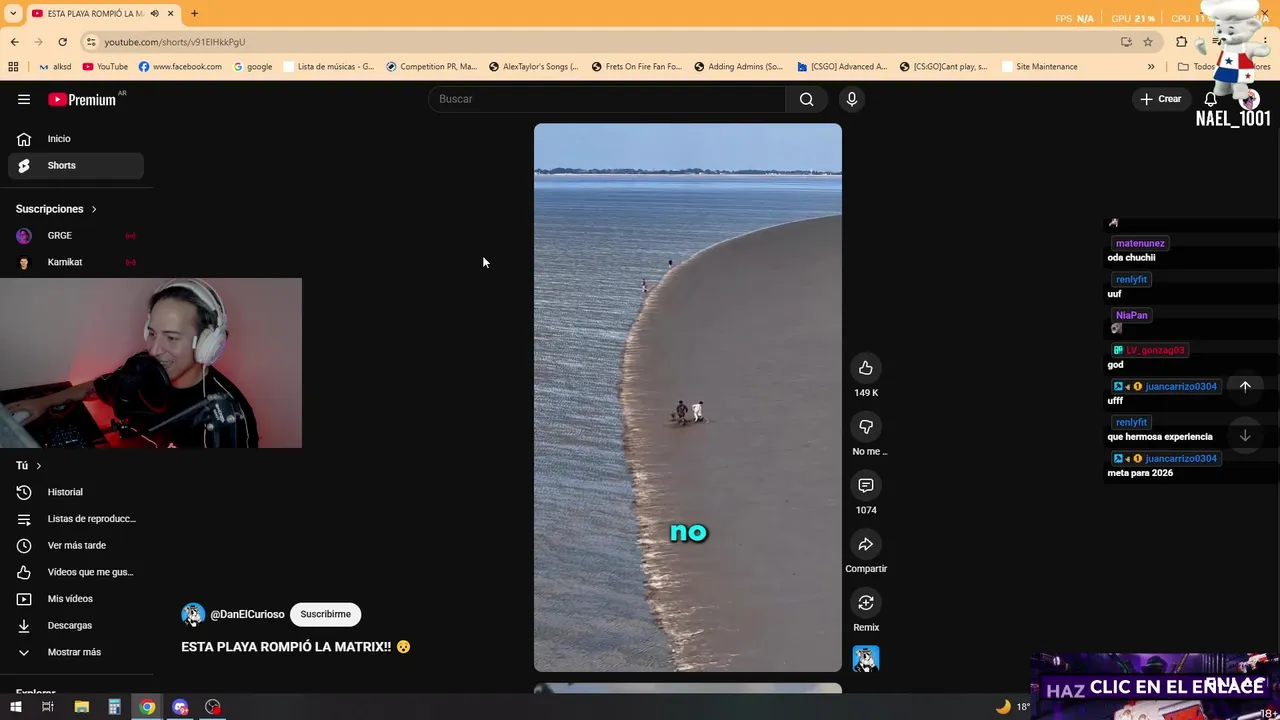Open the Chrome apps grid in bookmarks bar
Screen dimensions: 1280x720
point(13,67)
